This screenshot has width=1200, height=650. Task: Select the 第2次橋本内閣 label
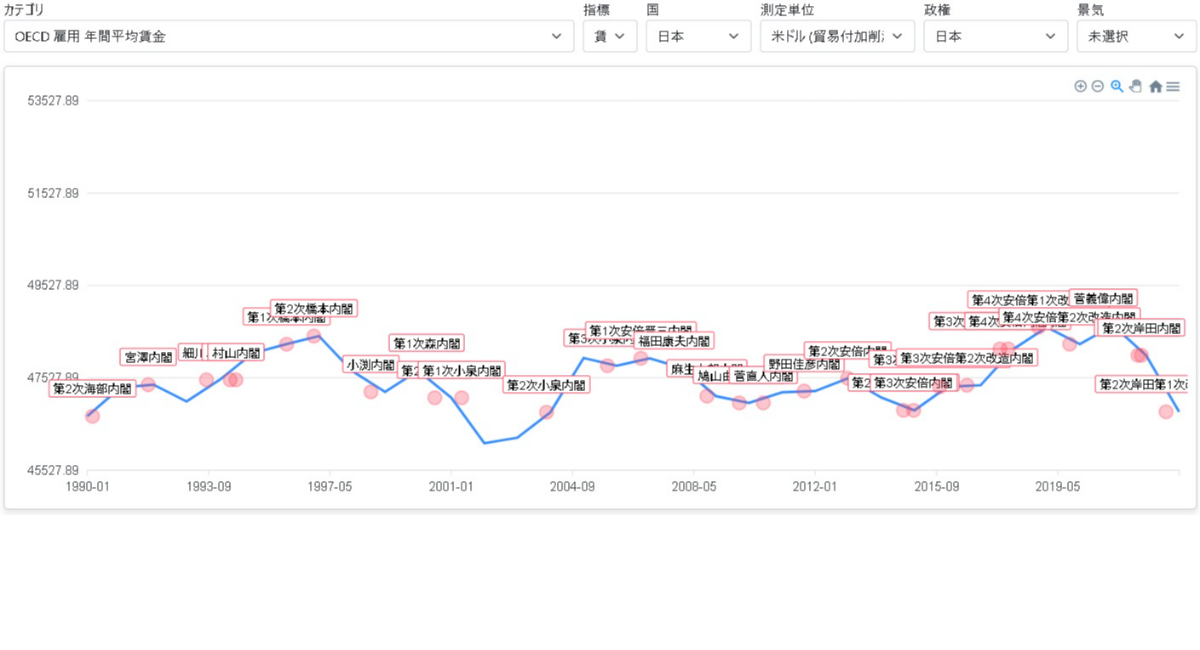click(313, 309)
